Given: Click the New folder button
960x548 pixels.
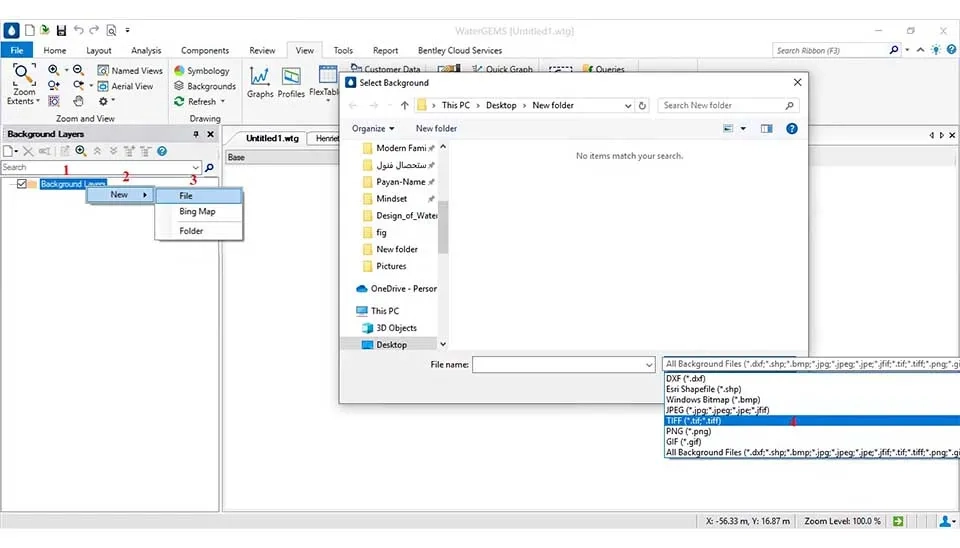Looking at the screenshot, I should [436, 128].
